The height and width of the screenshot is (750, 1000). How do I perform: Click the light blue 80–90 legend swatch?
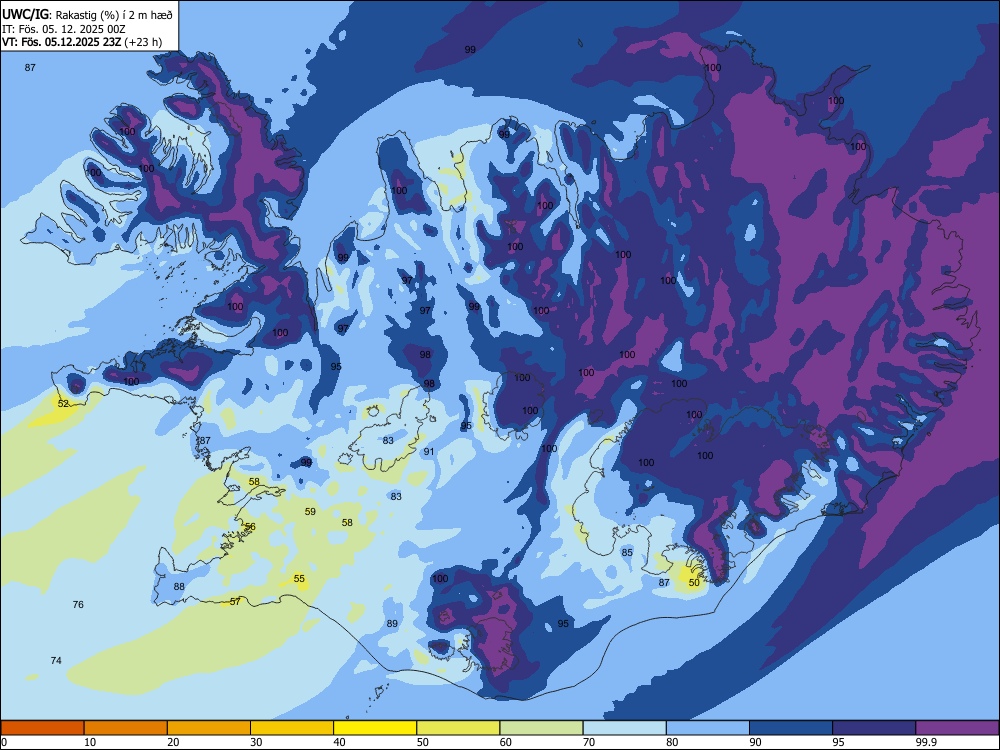(x=707, y=728)
